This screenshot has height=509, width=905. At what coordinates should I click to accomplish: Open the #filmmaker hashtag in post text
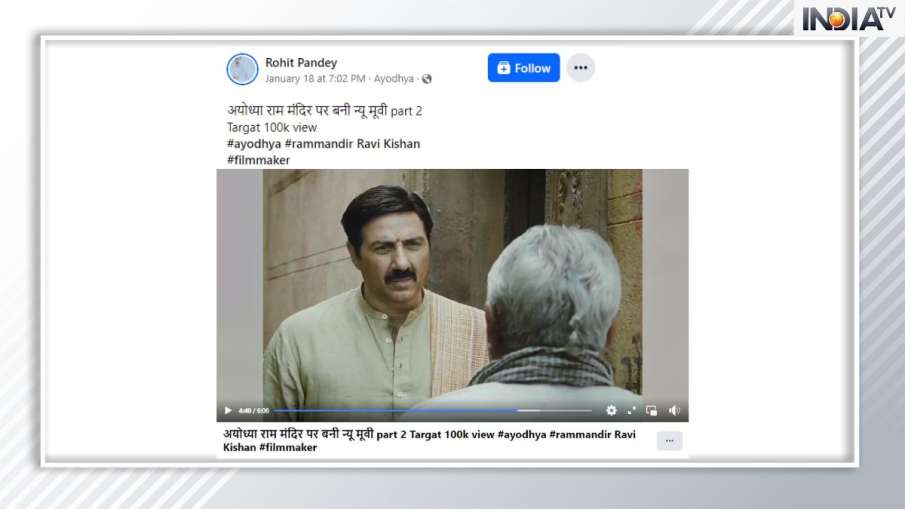click(x=258, y=160)
